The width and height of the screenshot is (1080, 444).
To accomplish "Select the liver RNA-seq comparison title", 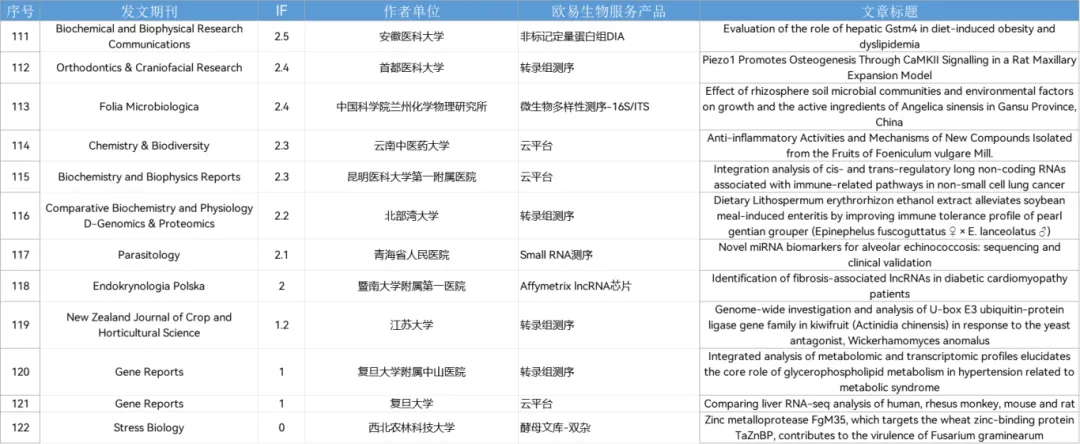I will pos(889,404).
